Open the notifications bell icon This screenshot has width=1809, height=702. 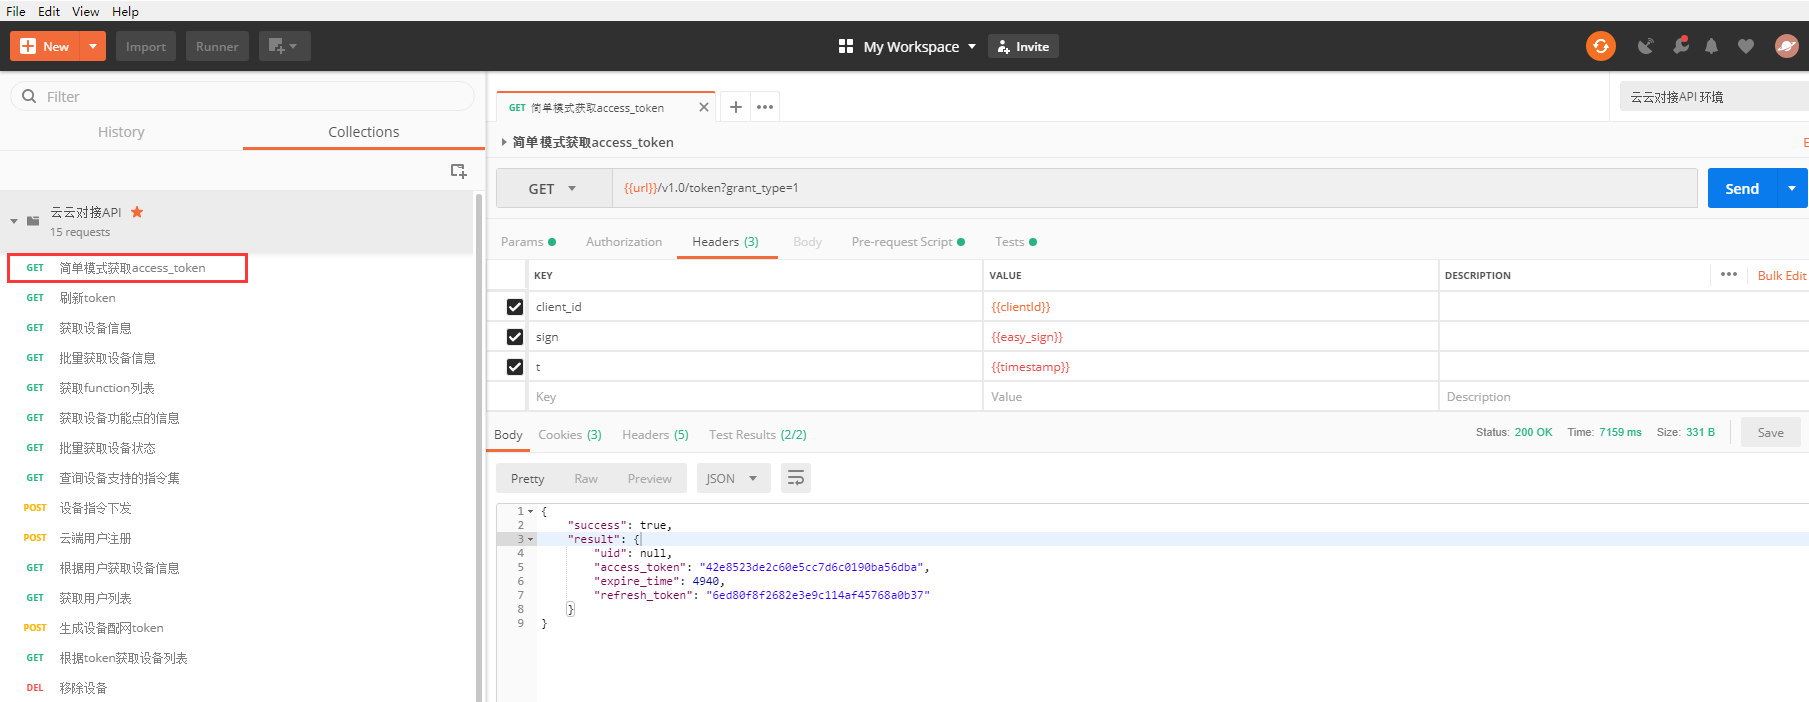click(1711, 46)
